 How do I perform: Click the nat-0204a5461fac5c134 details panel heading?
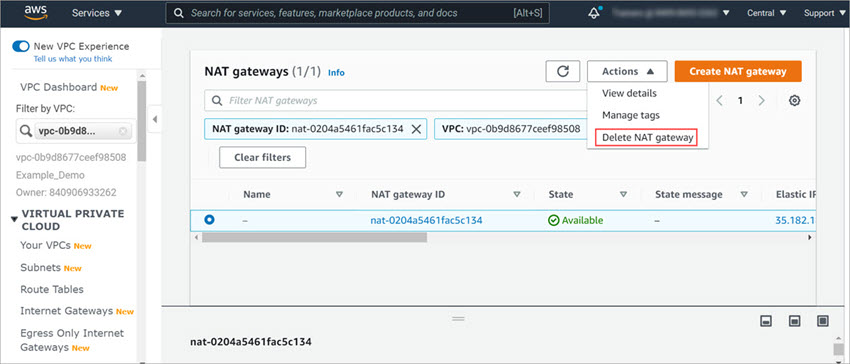pos(251,342)
